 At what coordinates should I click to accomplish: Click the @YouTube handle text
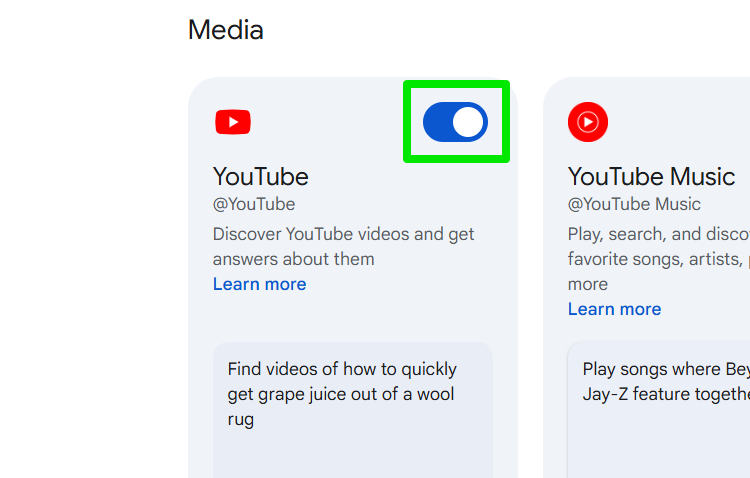pyautogui.click(x=254, y=204)
